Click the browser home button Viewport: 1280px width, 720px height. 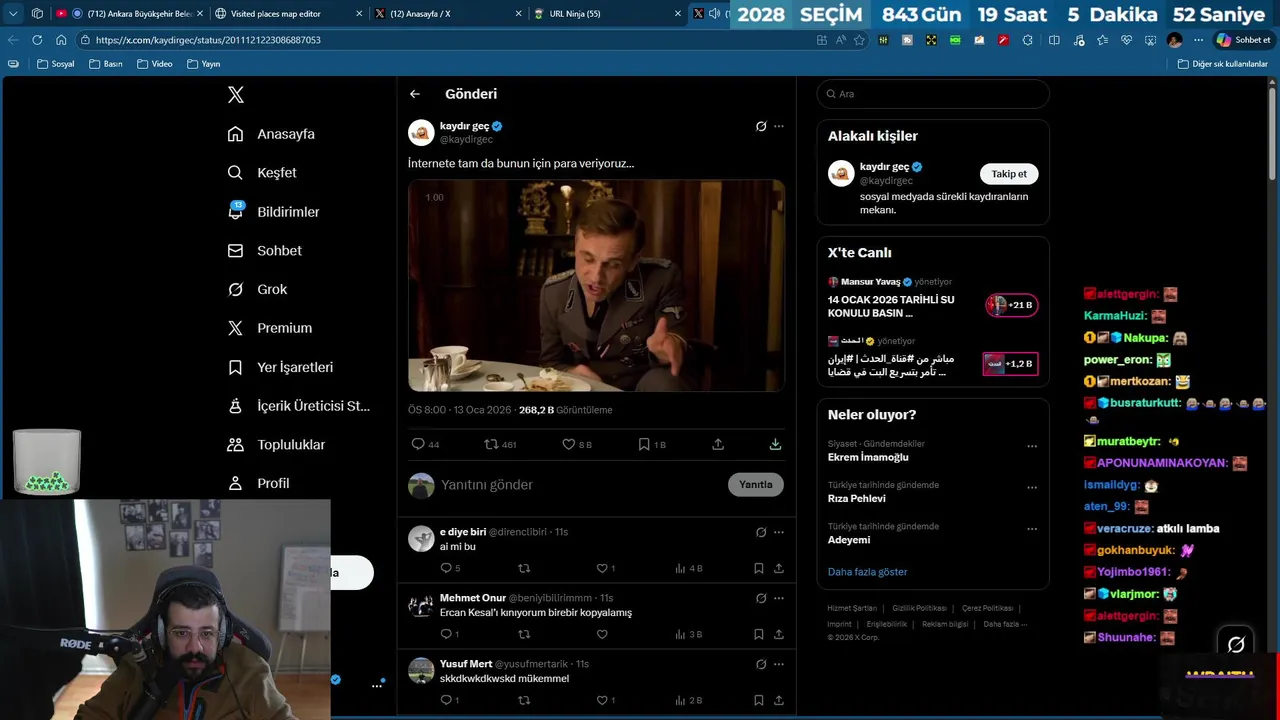pyautogui.click(x=61, y=40)
